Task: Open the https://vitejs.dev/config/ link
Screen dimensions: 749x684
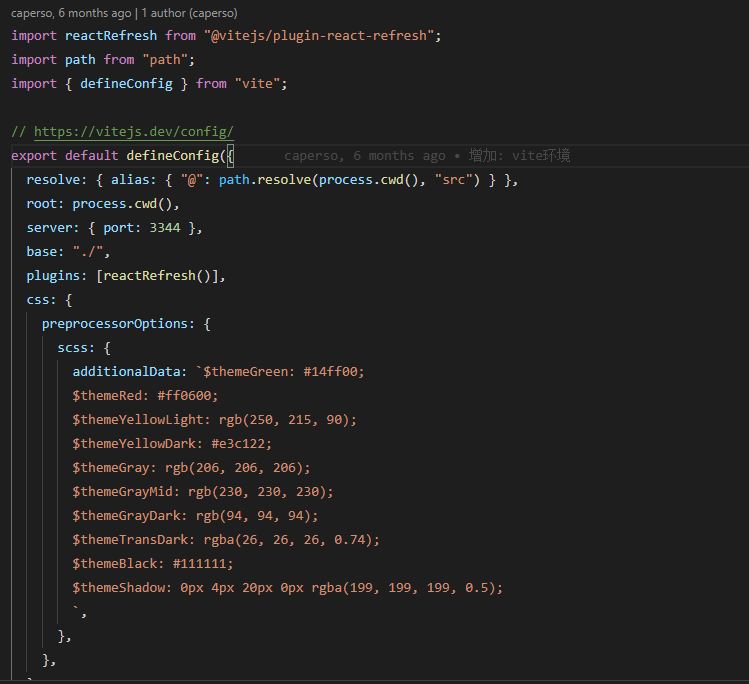Action: point(134,131)
